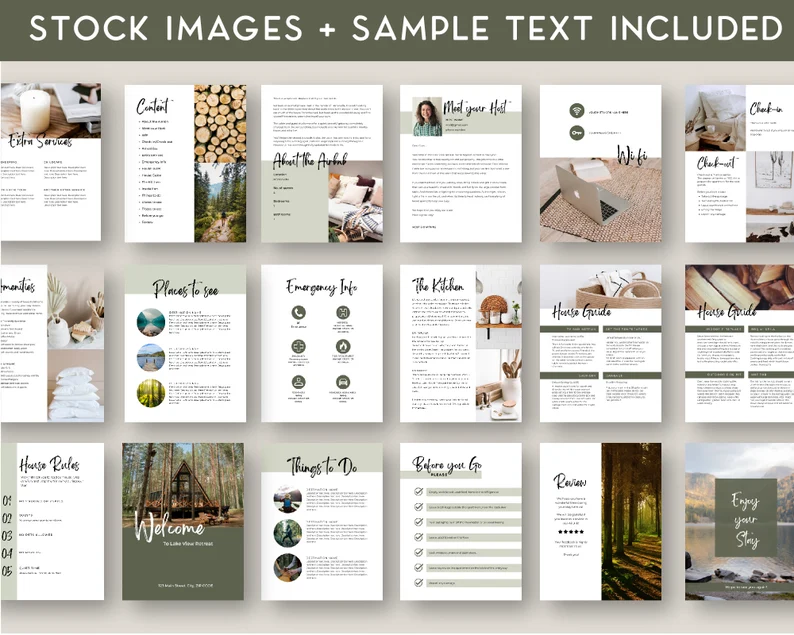Toggle the fourth Before You Go checkbox

tap(419, 537)
